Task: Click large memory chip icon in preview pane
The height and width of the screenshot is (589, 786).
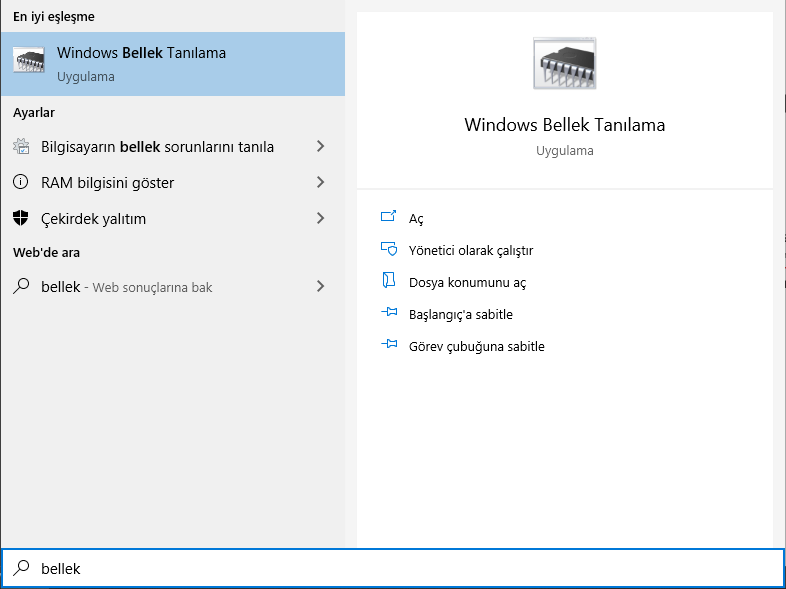Action: pos(564,63)
